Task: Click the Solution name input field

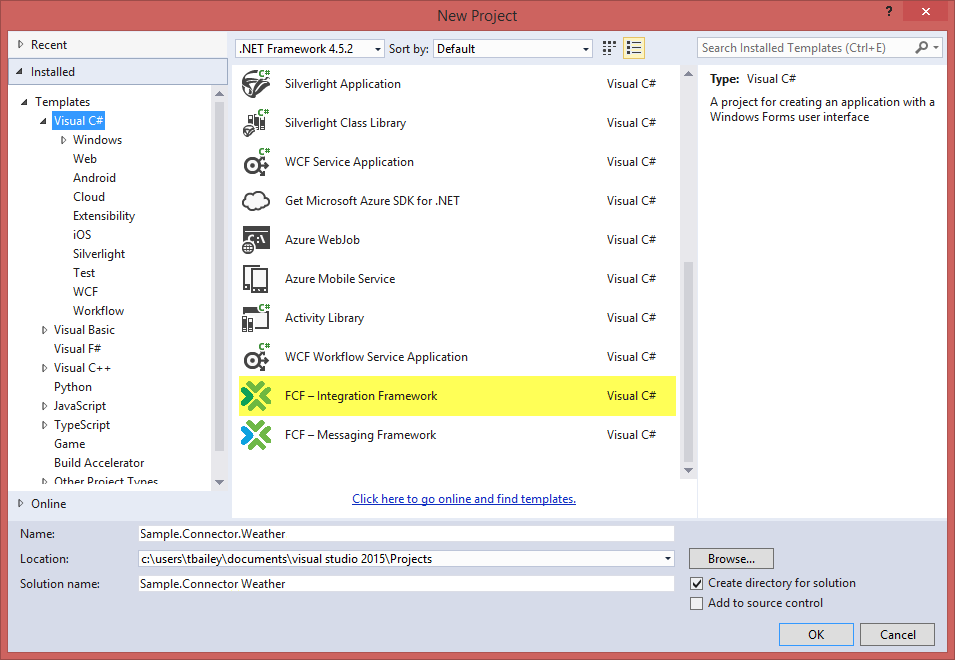Action: [x=406, y=584]
